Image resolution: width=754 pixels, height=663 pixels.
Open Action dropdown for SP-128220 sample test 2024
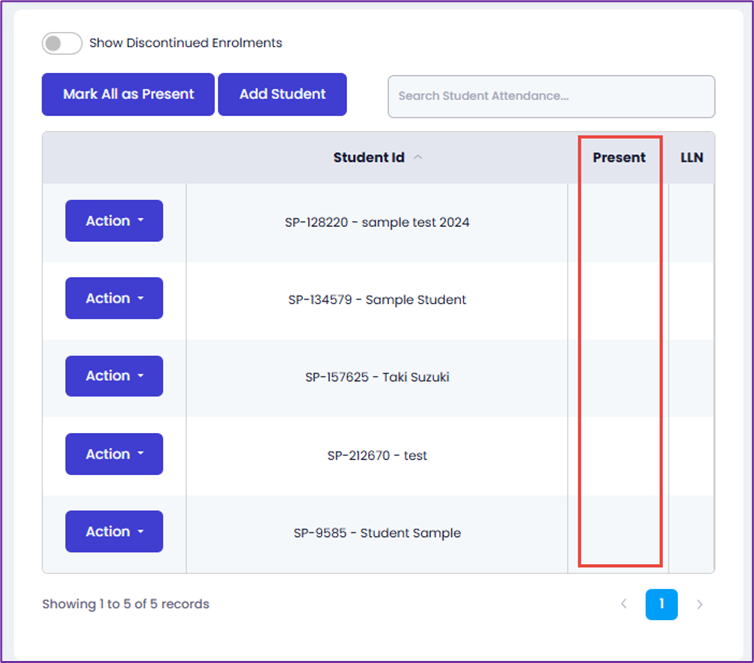pyautogui.click(x=114, y=221)
